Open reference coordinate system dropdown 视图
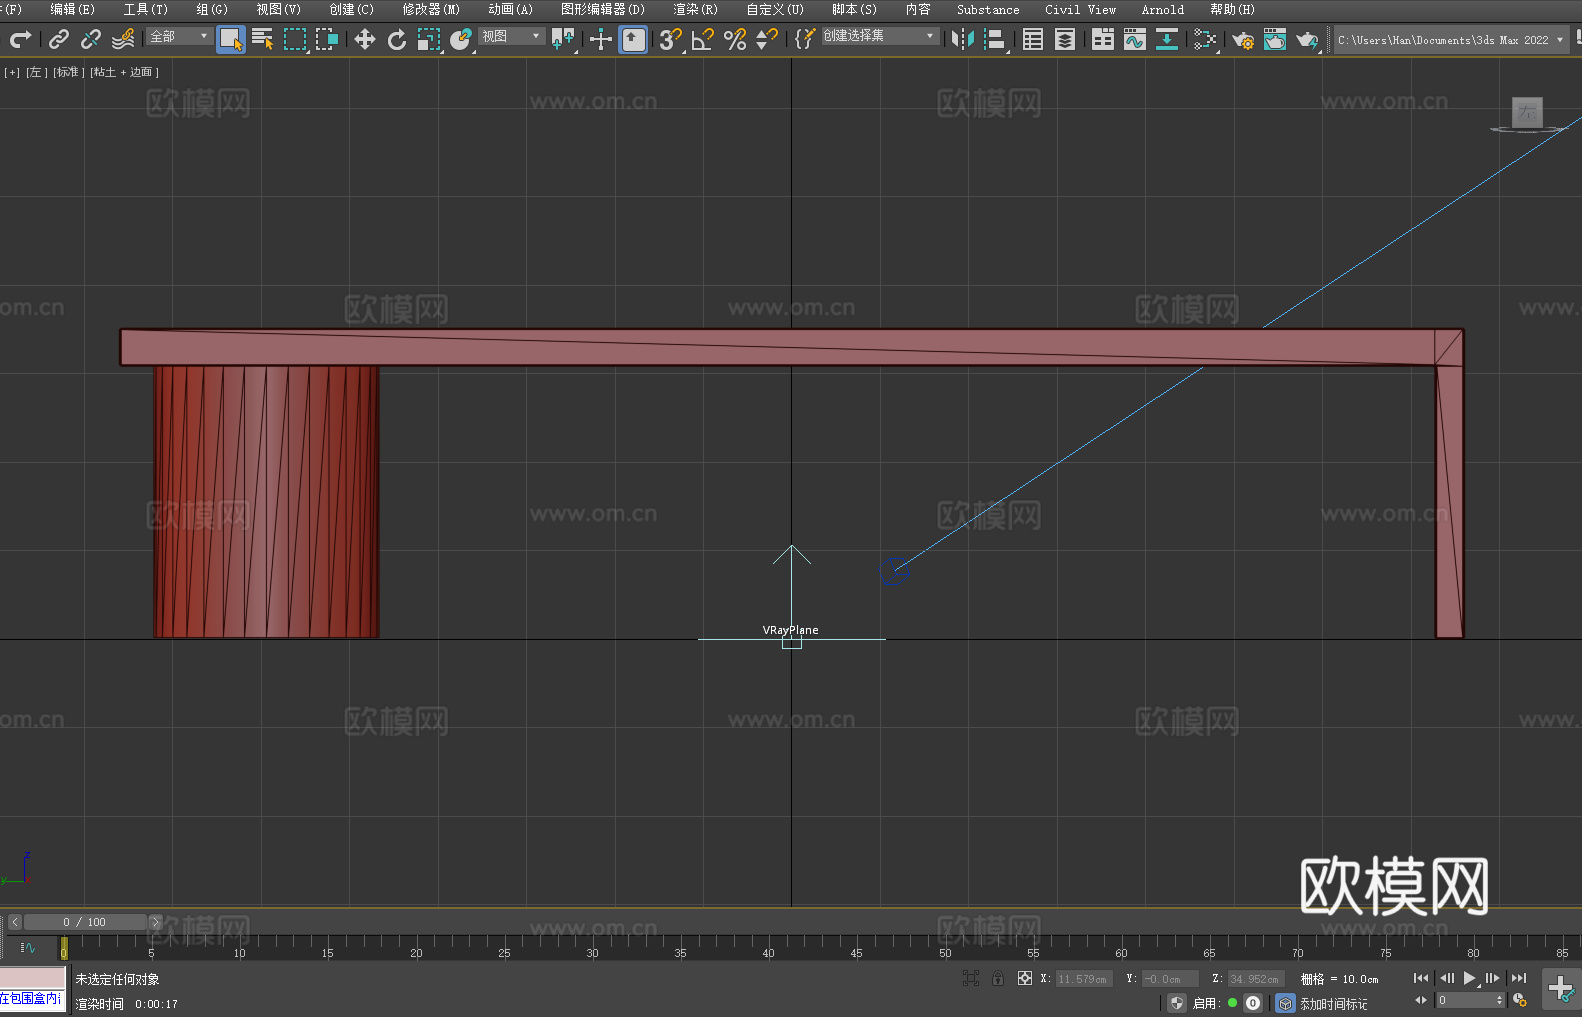The width and height of the screenshot is (1582, 1017). coord(511,36)
